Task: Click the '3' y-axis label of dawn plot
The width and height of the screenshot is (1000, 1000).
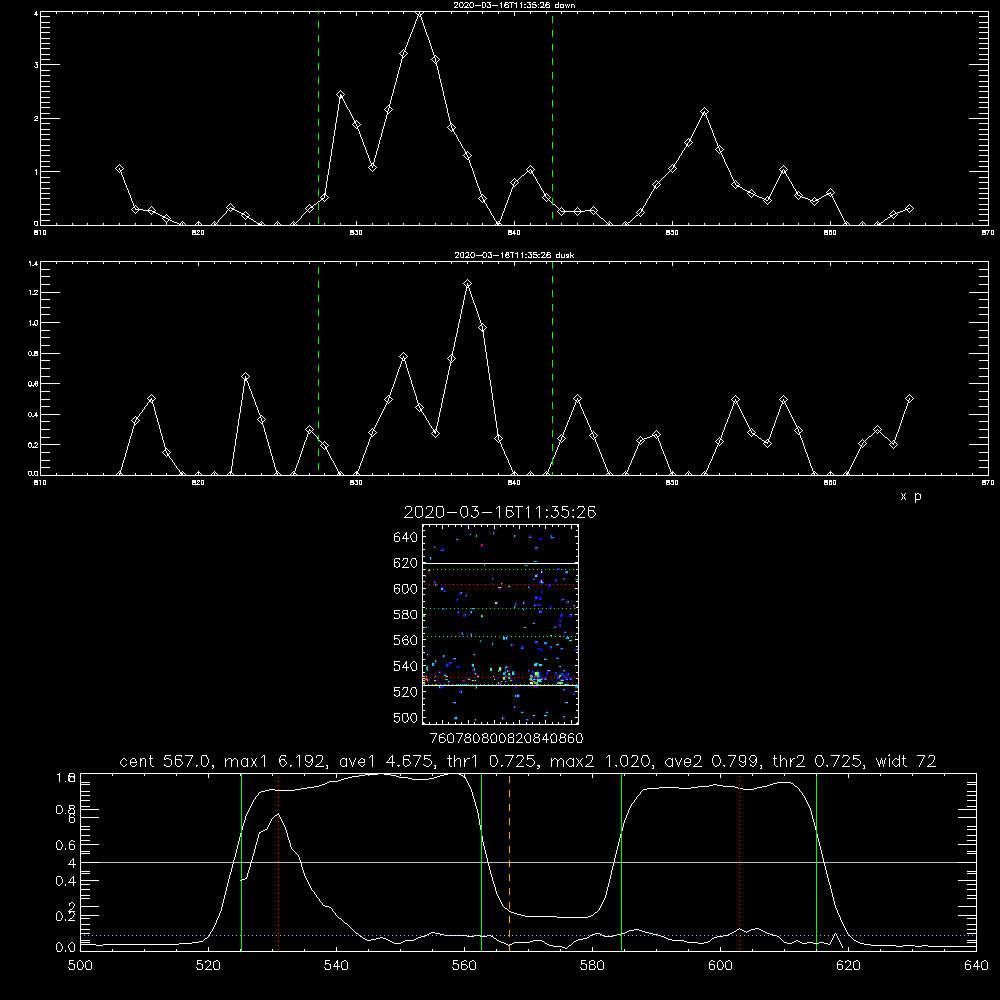Action: click(x=36, y=65)
